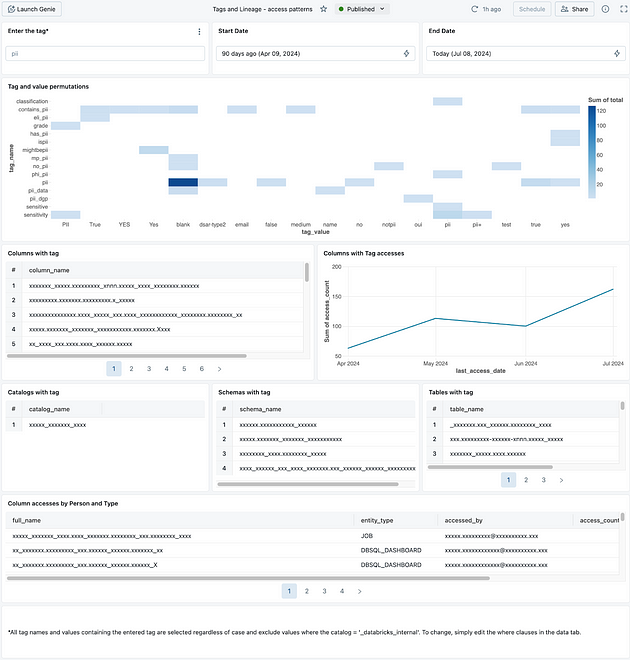Go to page 5 of Columns with tag
Image resolution: width=630 pixels, height=660 pixels.
(184, 369)
